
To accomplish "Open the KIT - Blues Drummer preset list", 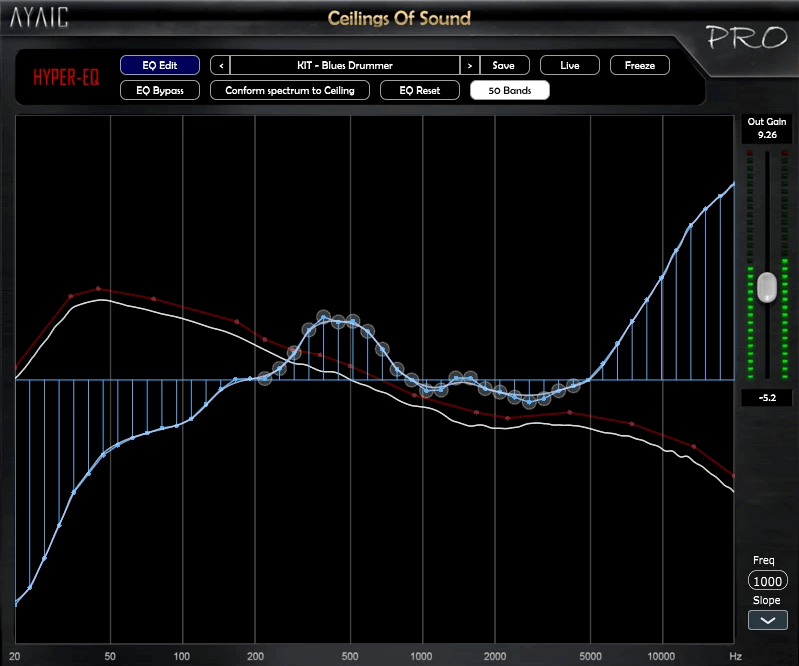I will [x=345, y=65].
